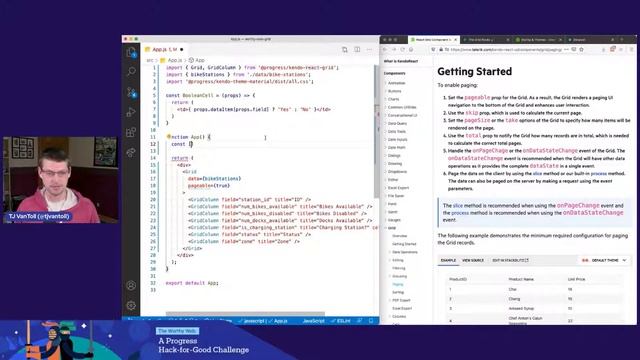Collapse the Grid section in docs sidebar
Screen dimensions: 640x360
391,228
